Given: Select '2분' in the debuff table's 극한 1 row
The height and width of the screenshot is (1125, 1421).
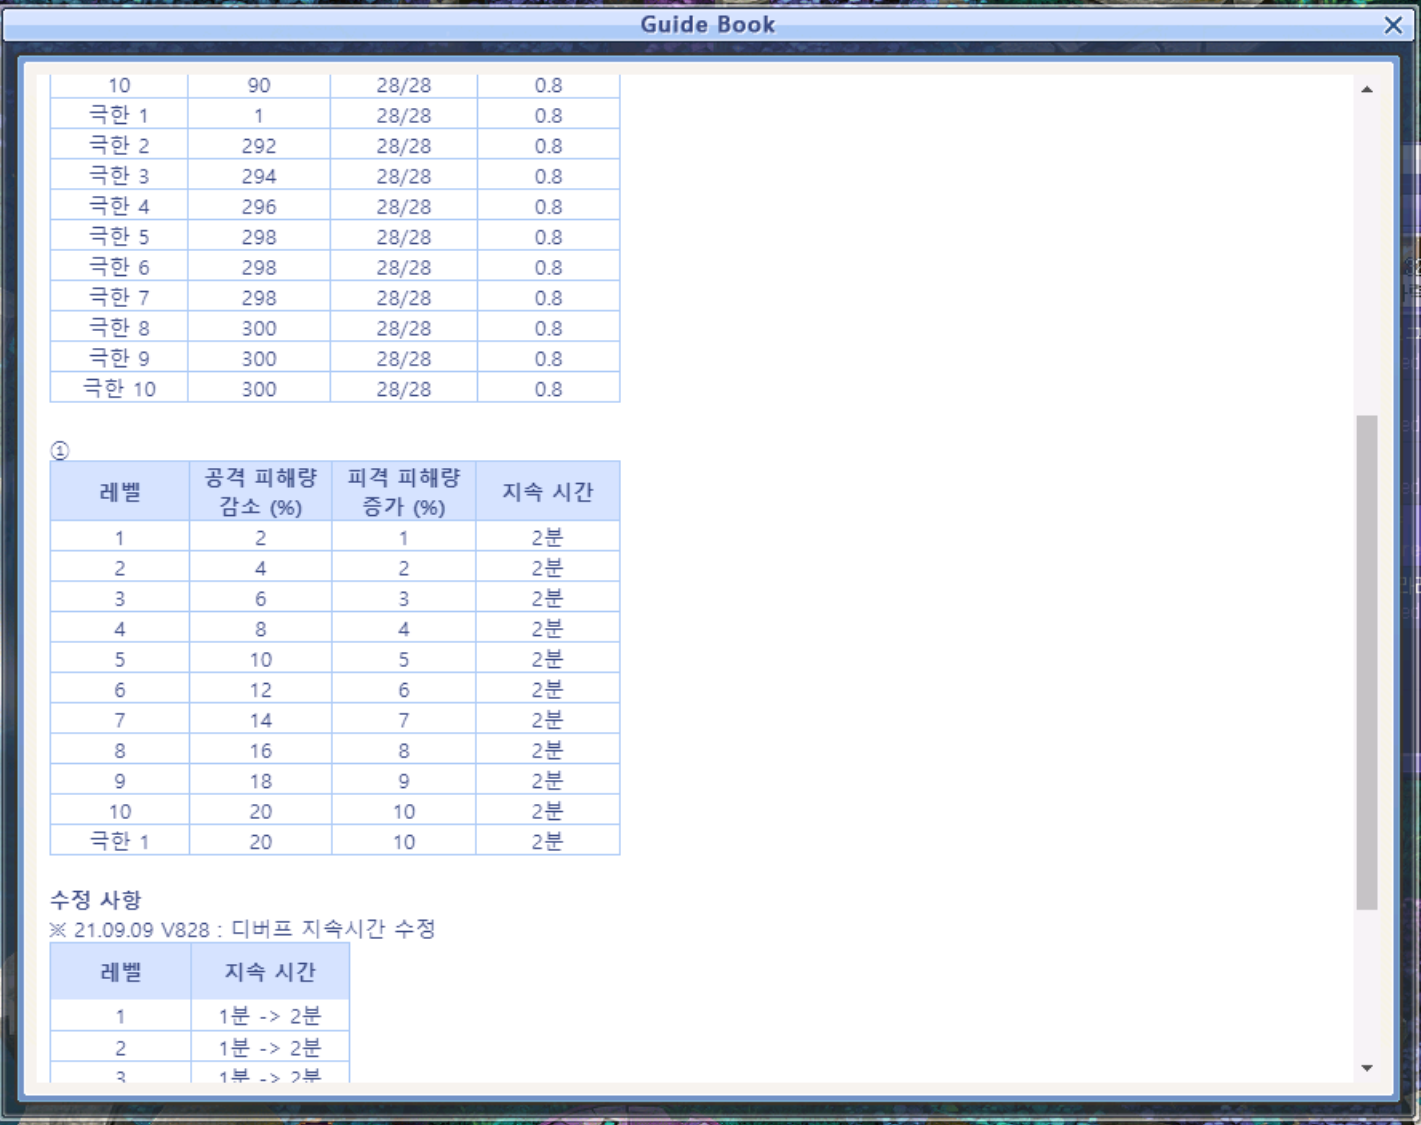Looking at the screenshot, I should pos(548,842).
